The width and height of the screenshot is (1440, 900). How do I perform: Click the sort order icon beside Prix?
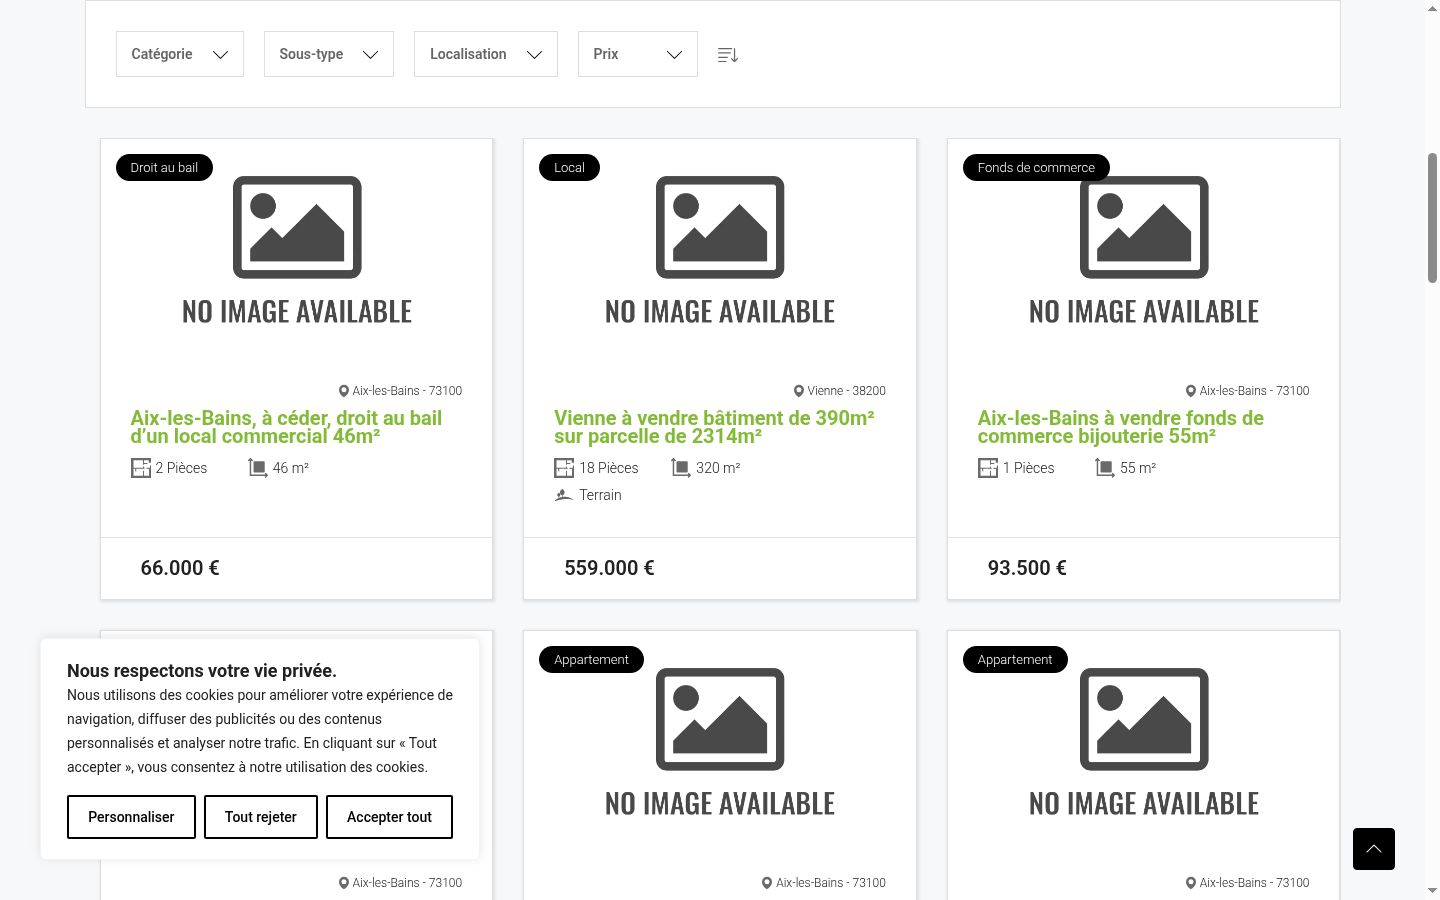coord(727,55)
